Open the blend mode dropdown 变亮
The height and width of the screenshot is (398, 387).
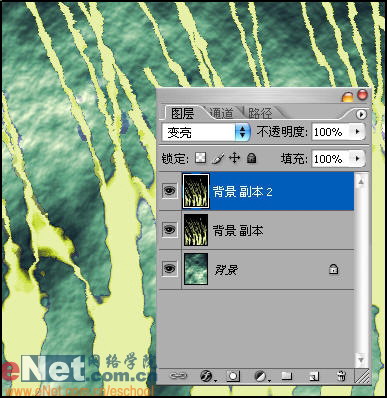[206, 132]
